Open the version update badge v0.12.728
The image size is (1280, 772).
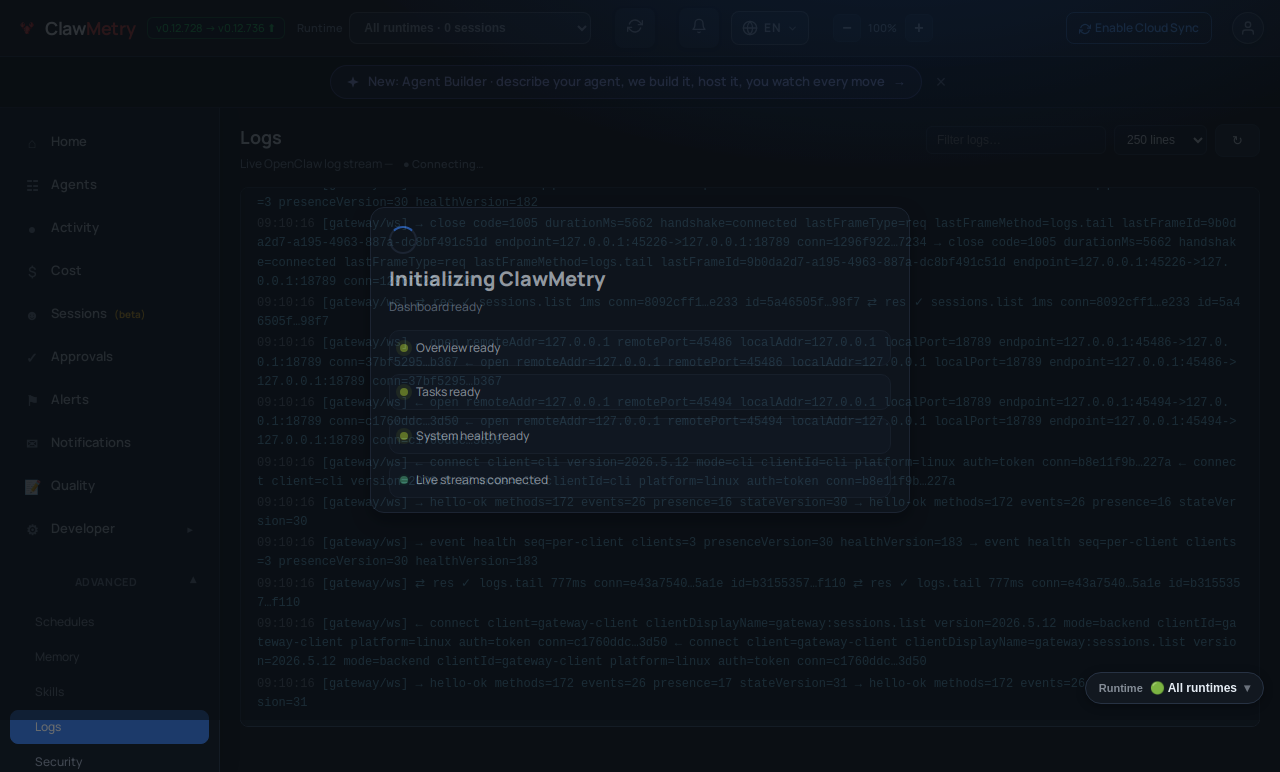[216, 28]
